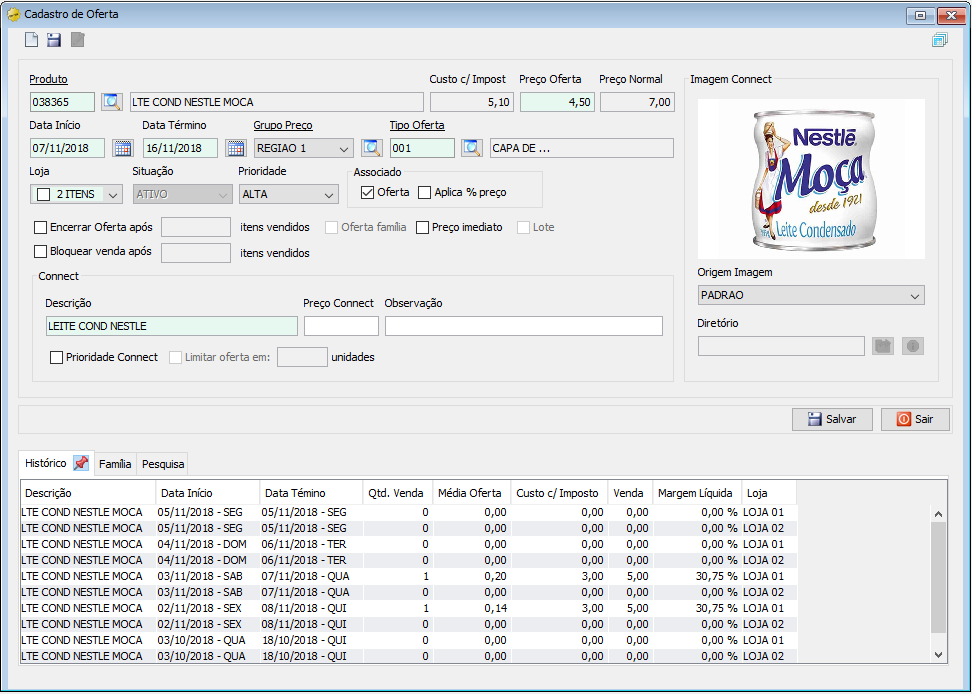Click the Margem Líquida column header
The height and width of the screenshot is (694, 972).
click(697, 493)
